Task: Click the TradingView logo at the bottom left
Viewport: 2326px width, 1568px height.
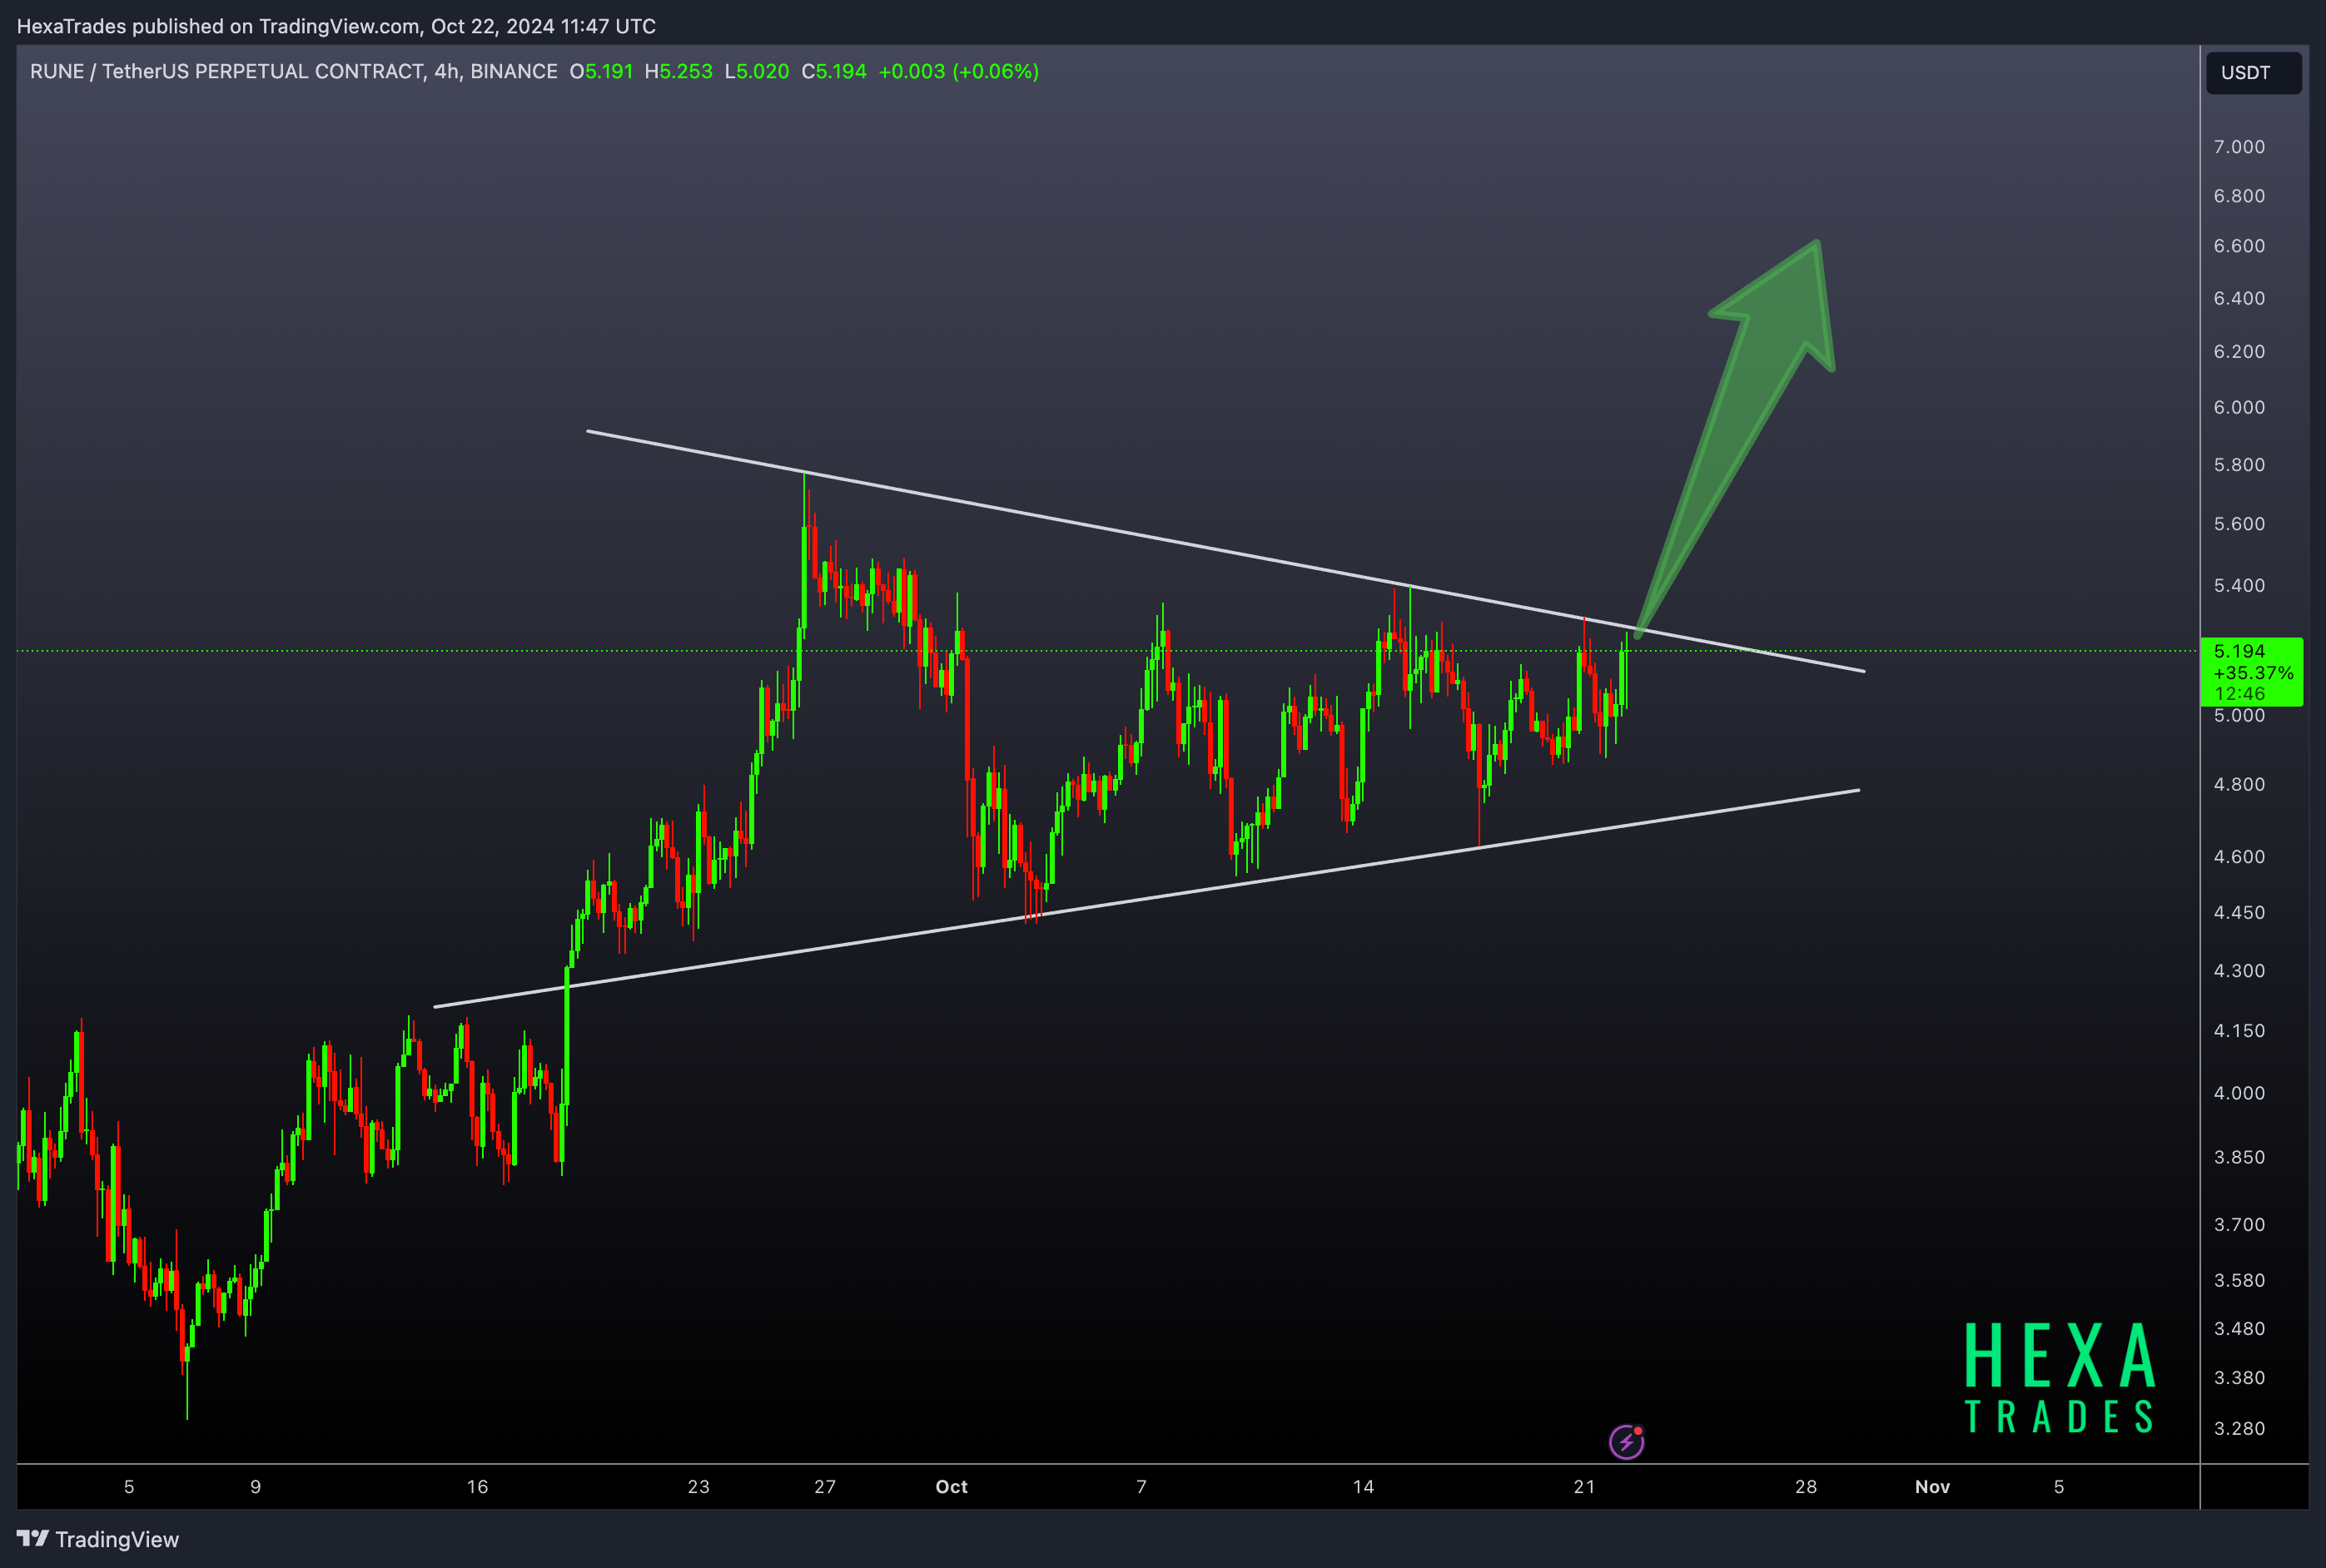Action: 98,1539
